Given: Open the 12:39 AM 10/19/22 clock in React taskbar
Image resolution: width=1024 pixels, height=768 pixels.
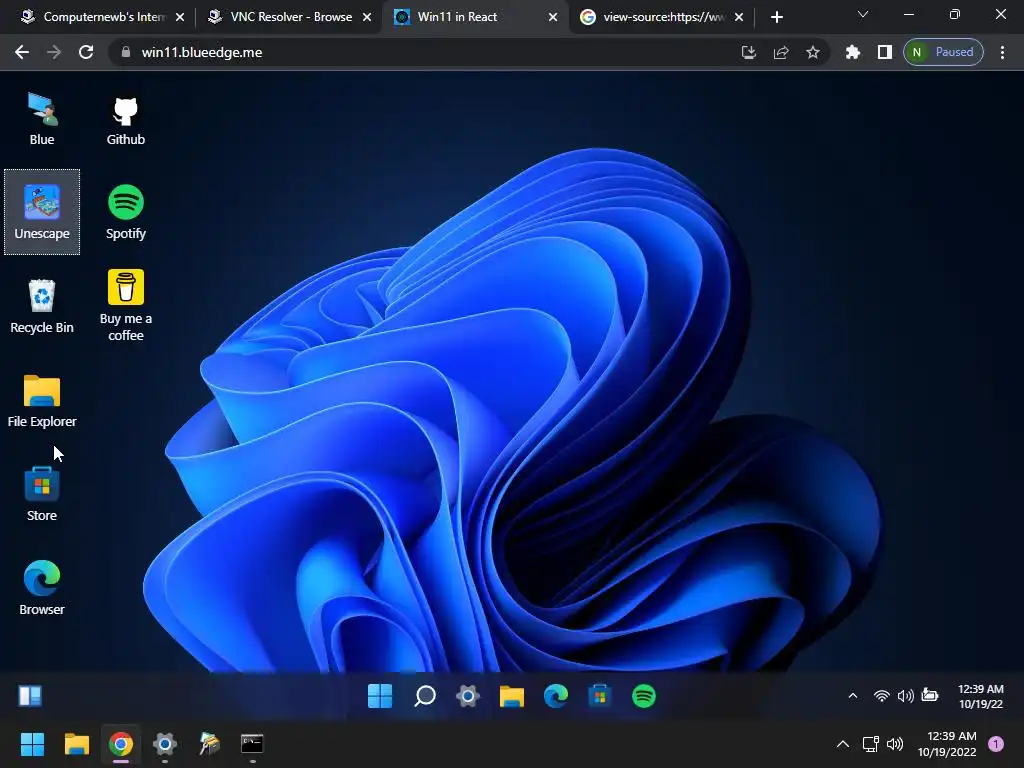Looking at the screenshot, I should pos(980,696).
